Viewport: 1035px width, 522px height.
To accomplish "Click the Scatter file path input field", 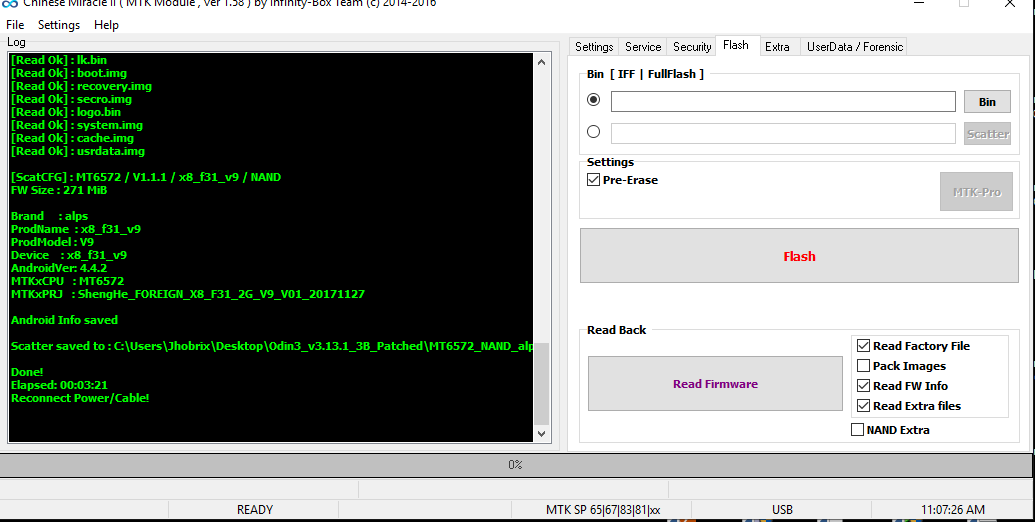I will point(783,133).
